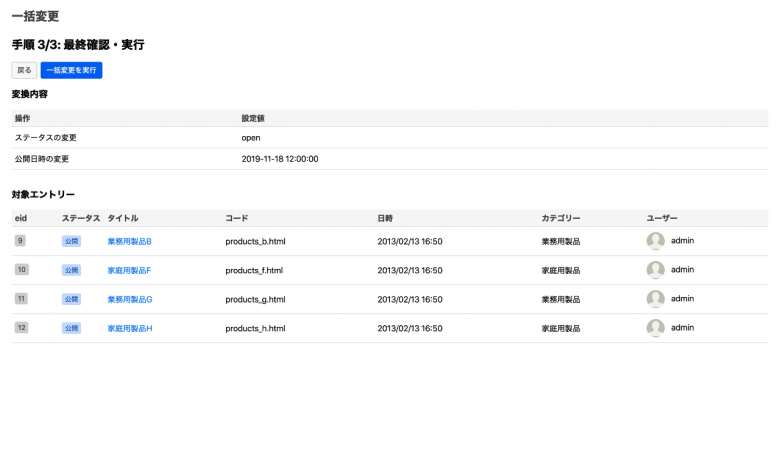
Task: Click the eid 9 number badge
Action: pos(20,241)
